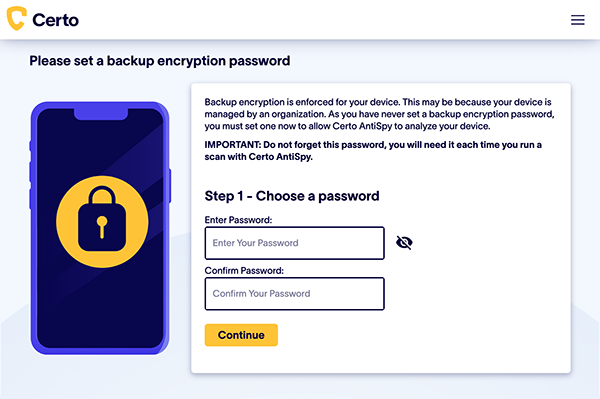
Task: Click the padlock shackle at top
Action: coord(102,194)
